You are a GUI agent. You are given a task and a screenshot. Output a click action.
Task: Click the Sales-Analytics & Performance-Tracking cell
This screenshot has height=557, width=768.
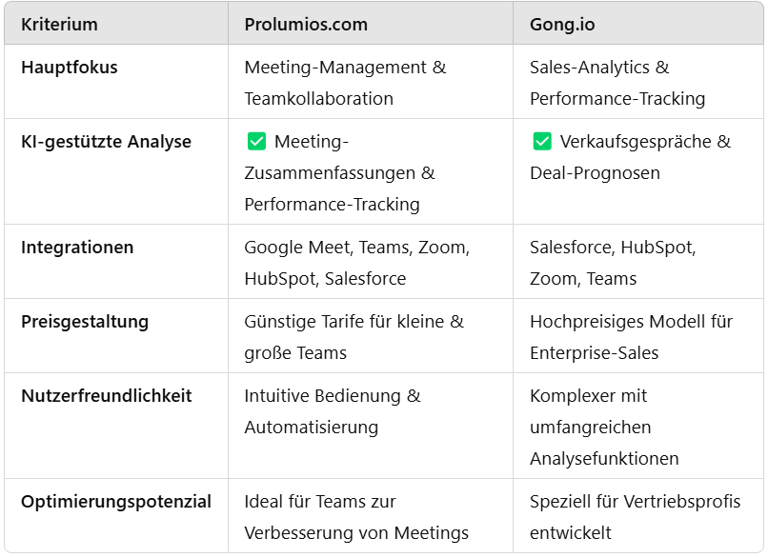(x=617, y=83)
